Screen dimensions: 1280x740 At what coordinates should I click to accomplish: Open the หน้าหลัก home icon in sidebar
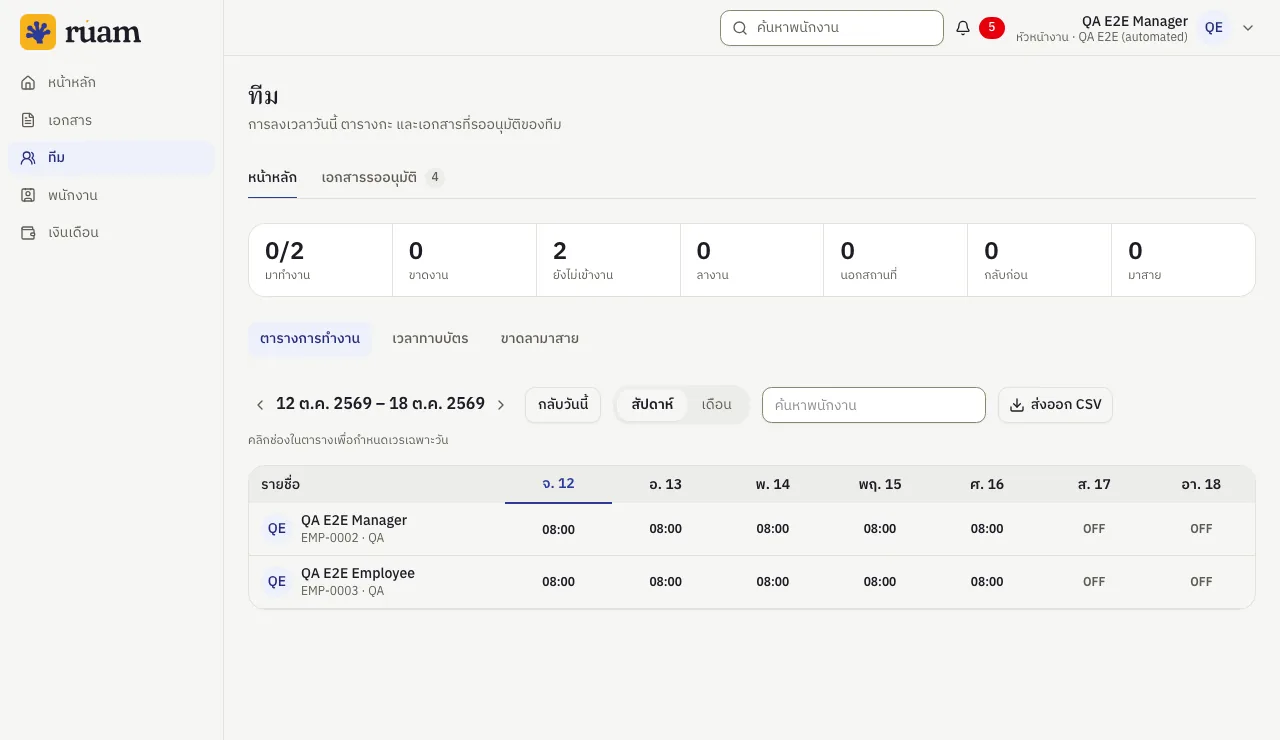pyautogui.click(x=28, y=82)
